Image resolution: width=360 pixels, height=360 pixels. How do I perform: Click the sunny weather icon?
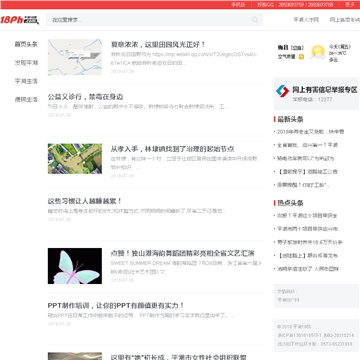pyautogui.click(x=318, y=52)
